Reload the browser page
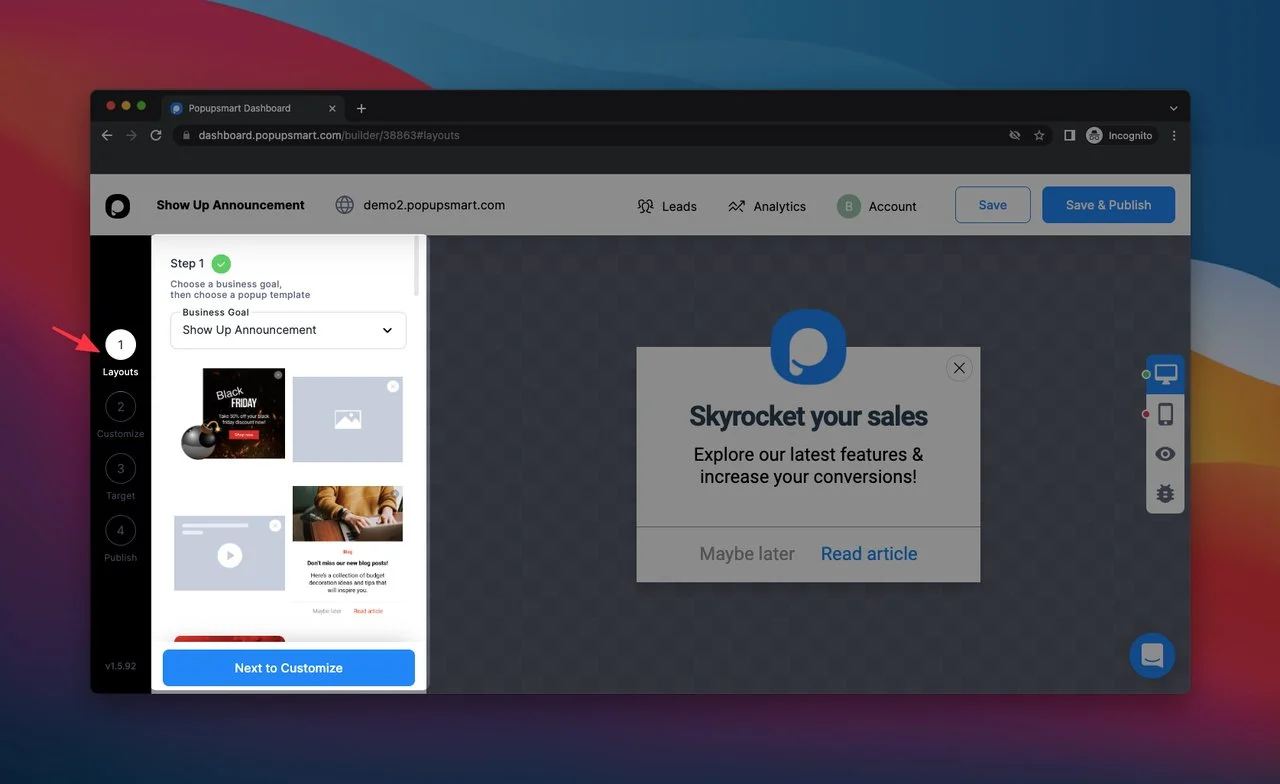The width and height of the screenshot is (1280, 784). 156,136
